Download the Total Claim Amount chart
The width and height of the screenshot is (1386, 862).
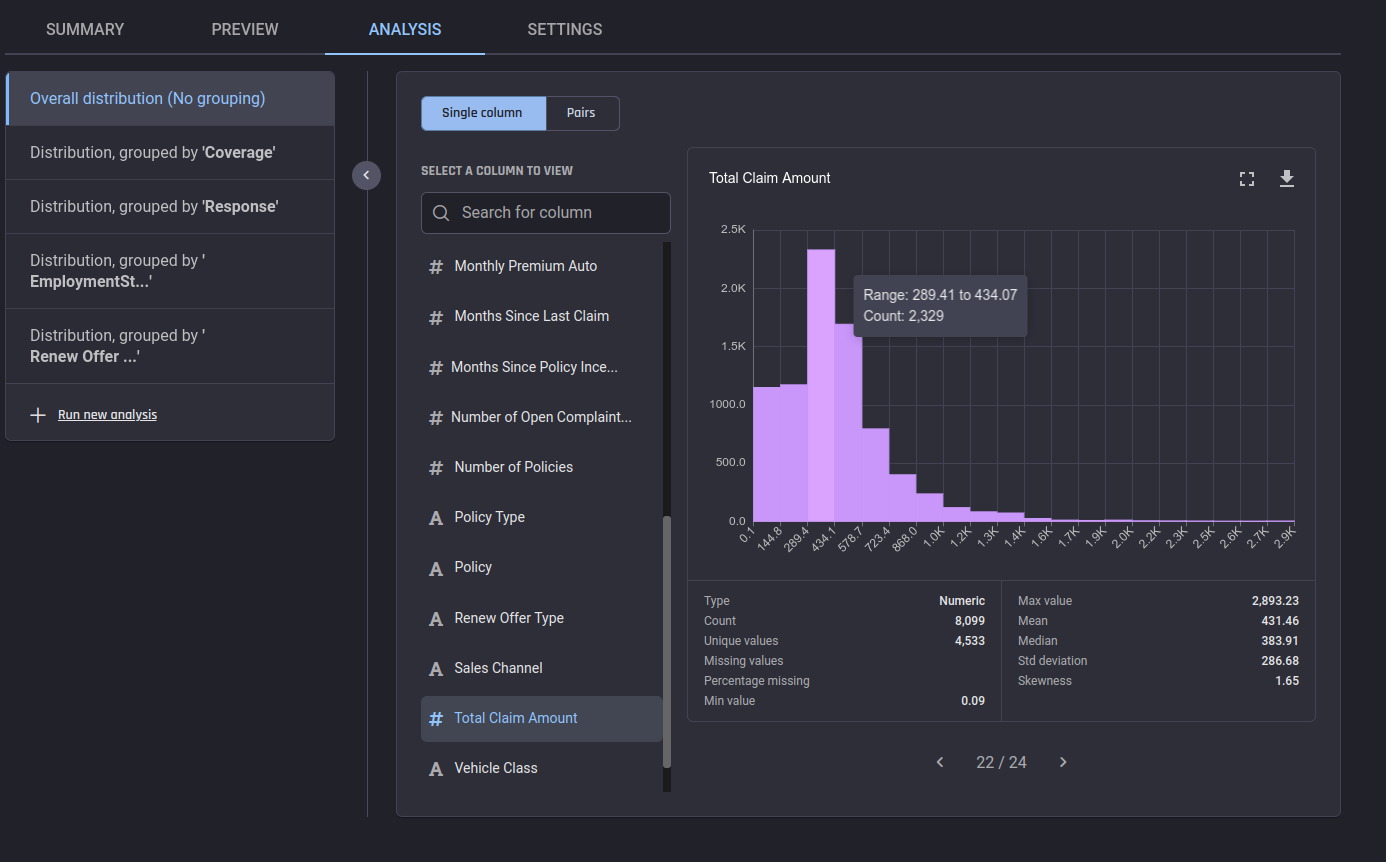tap(1287, 179)
